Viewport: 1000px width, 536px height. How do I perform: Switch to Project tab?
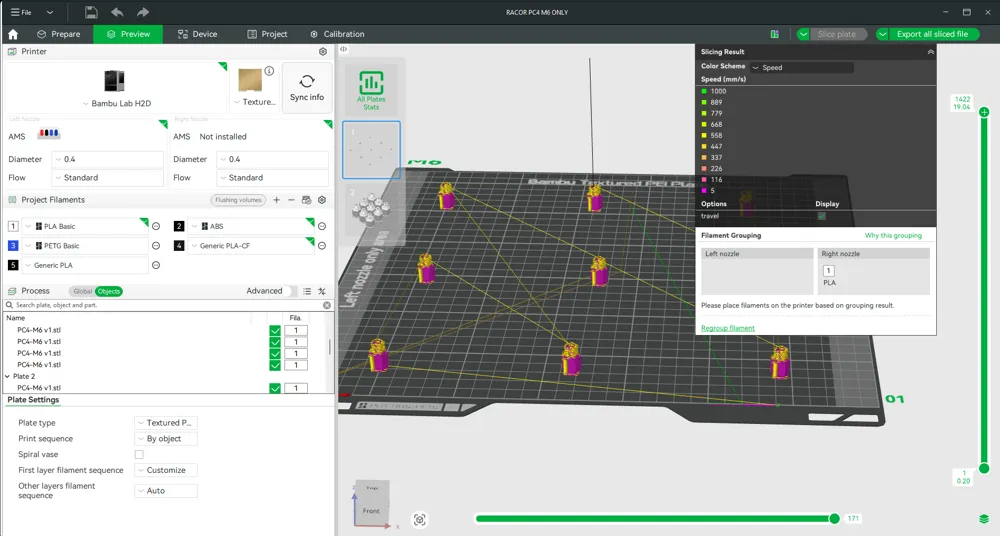point(267,34)
